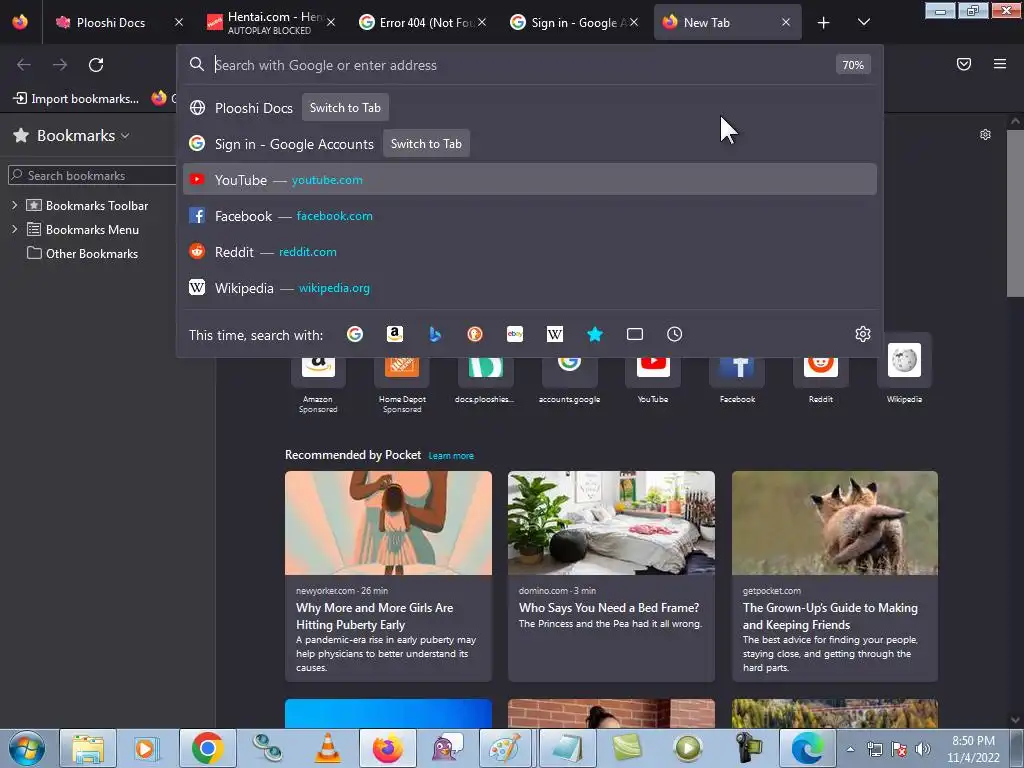Launch Google Chrome from taskbar
This screenshot has width=1024, height=768.
(x=208, y=748)
